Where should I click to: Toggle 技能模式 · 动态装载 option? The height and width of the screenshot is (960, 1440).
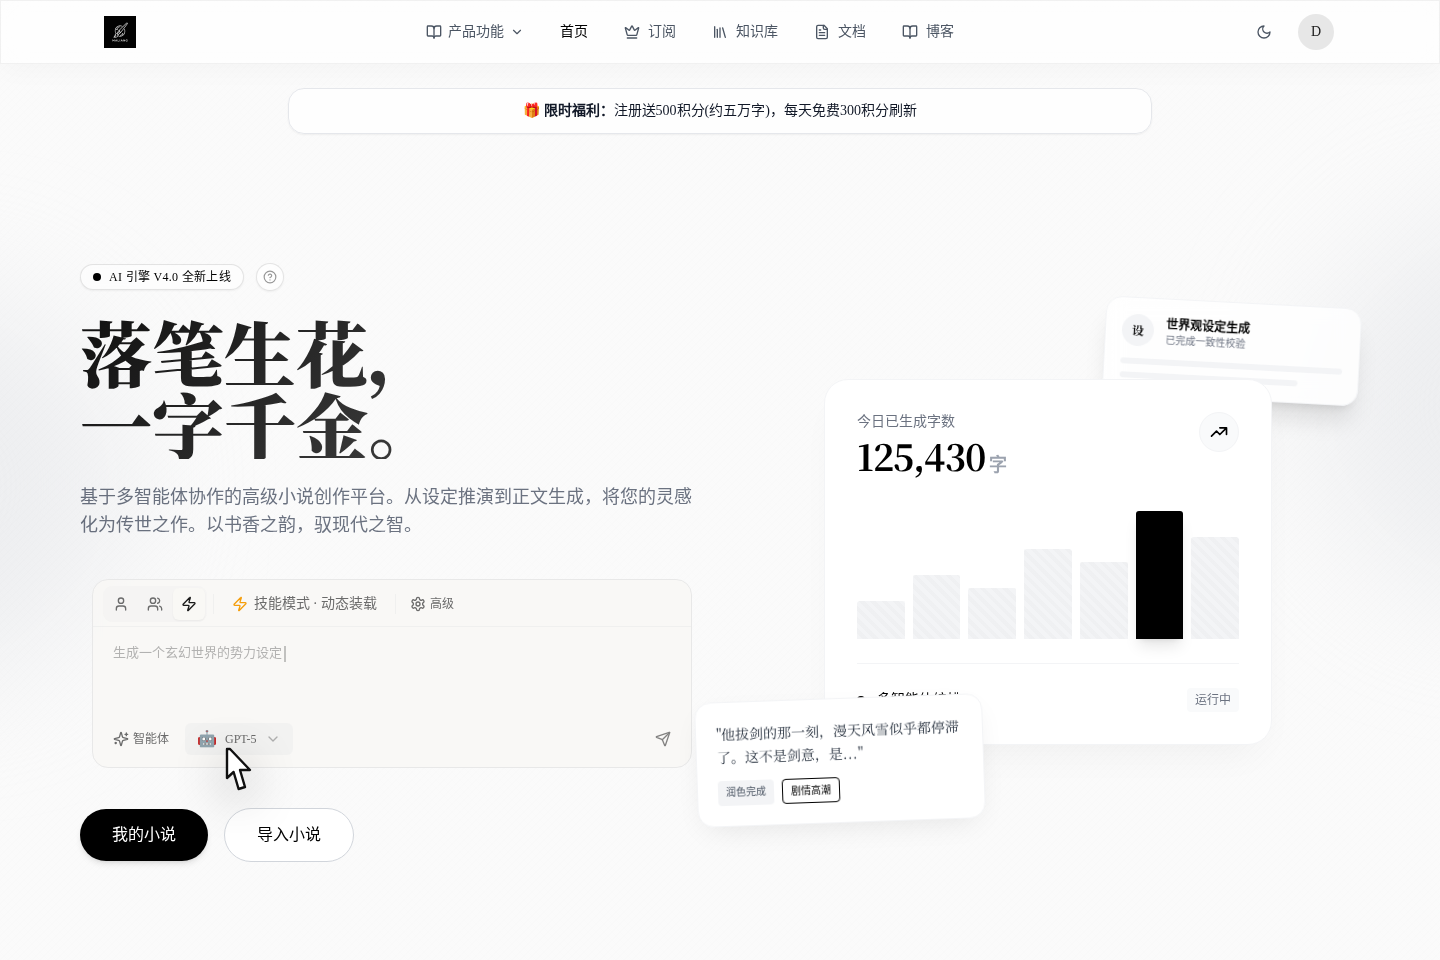(x=305, y=604)
